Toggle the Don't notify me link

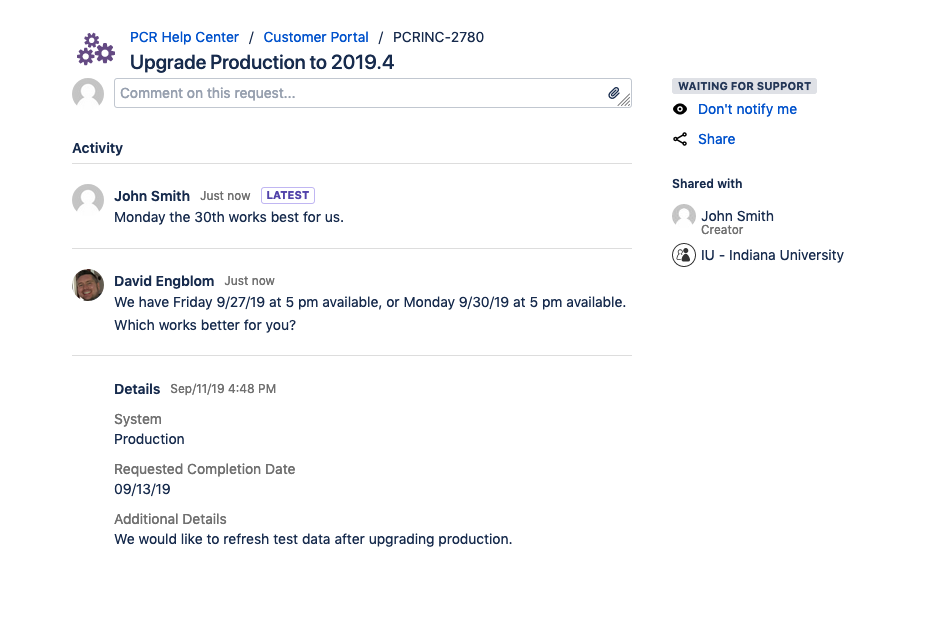pyautogui.click(x=747, y=109)
